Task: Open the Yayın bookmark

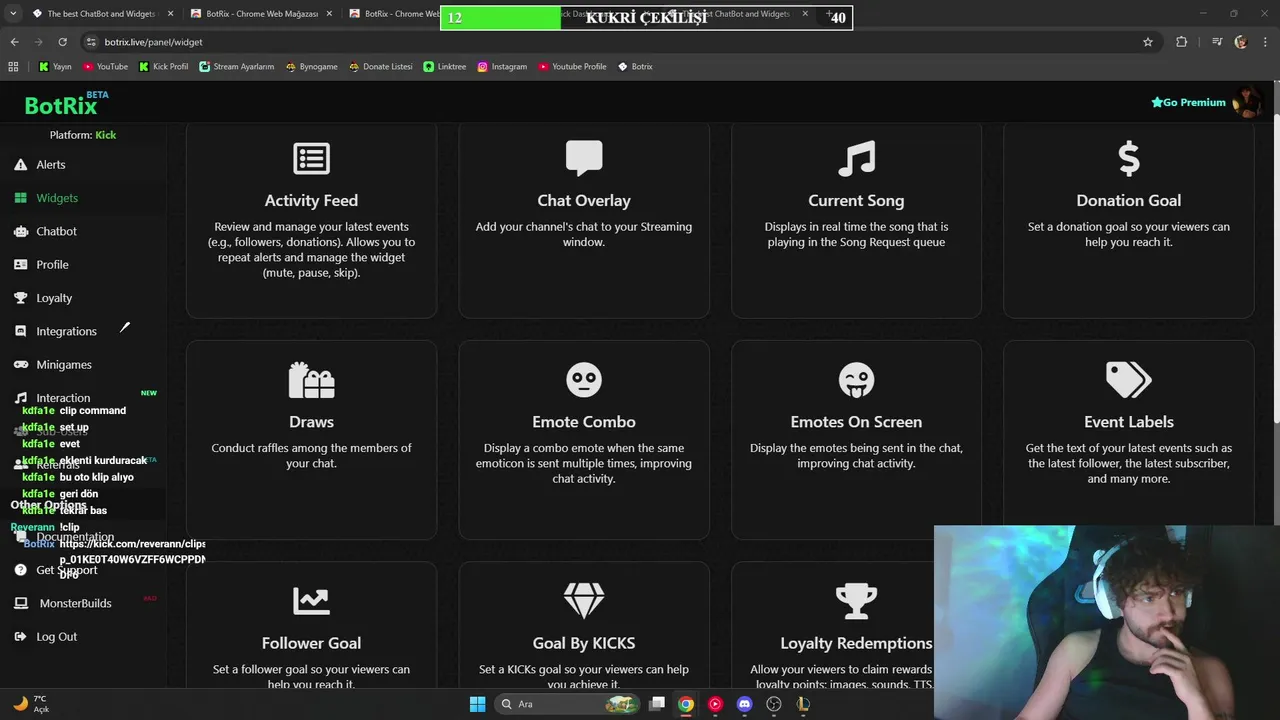Action: [55, 67]
